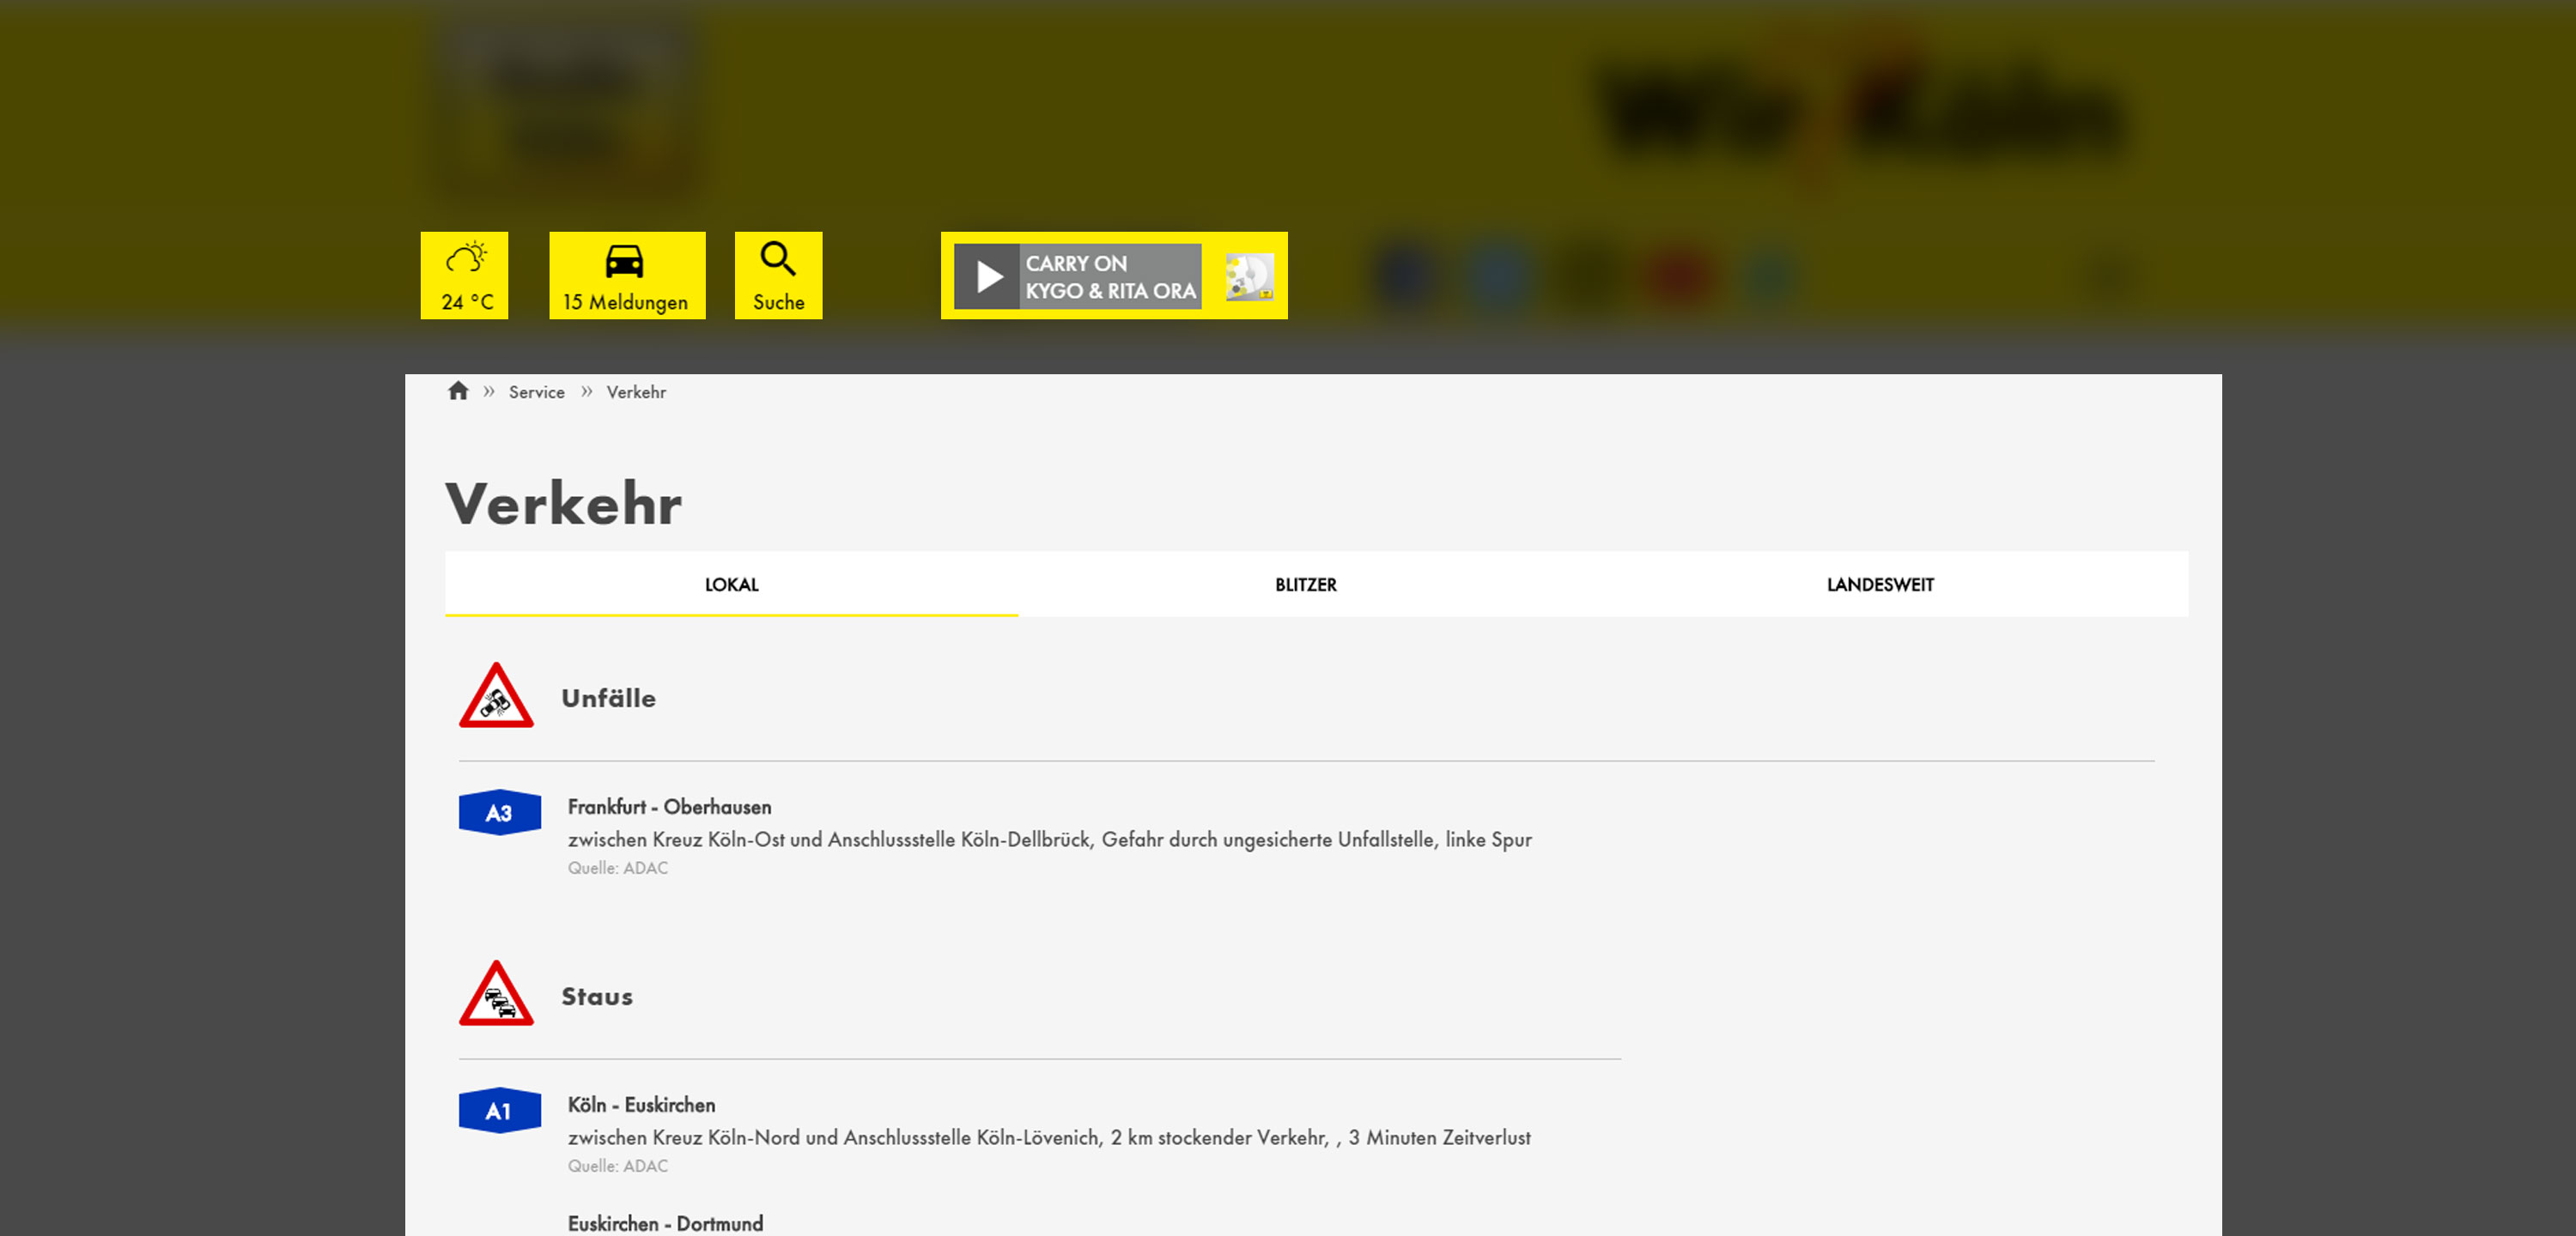Click the Verkehr page heading
The width and height of the screenshot is (2576, 1236).
(x=563, y=503)
